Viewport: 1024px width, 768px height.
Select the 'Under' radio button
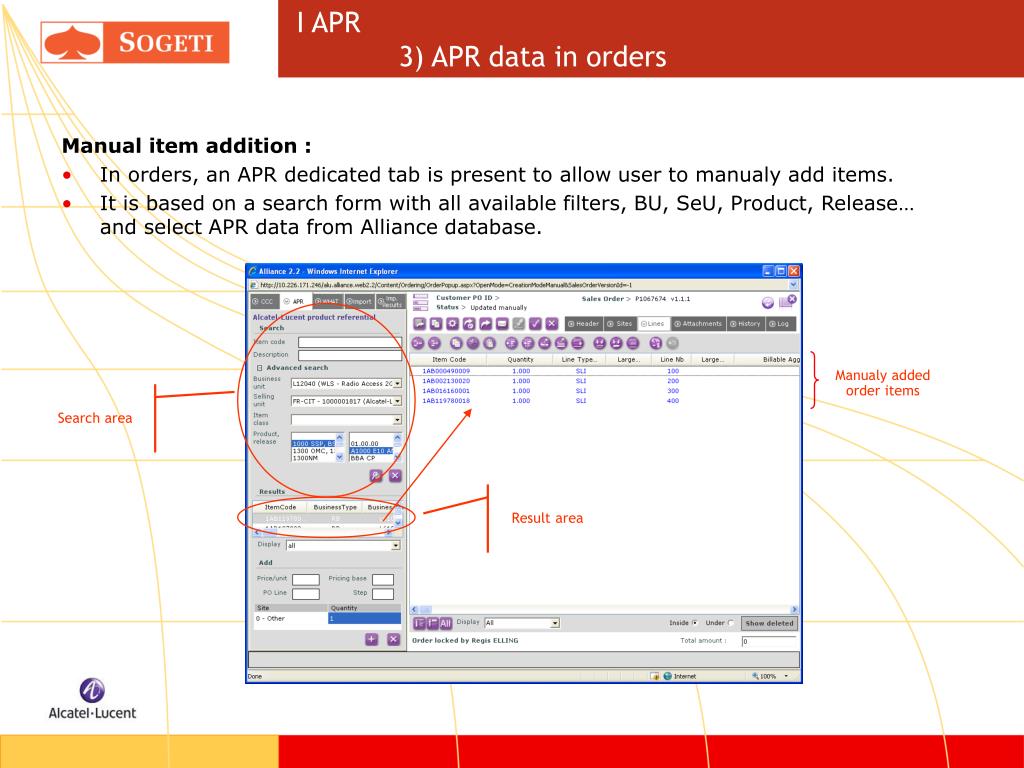pyautogui.click(x=730, y=623)
